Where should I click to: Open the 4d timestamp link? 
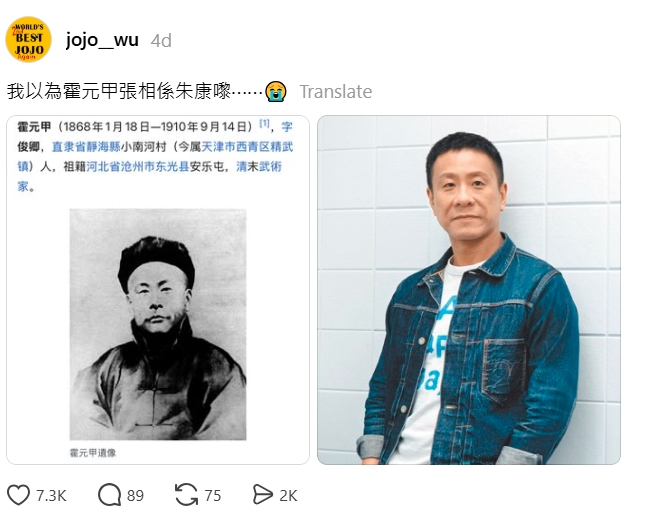(161, 41)
